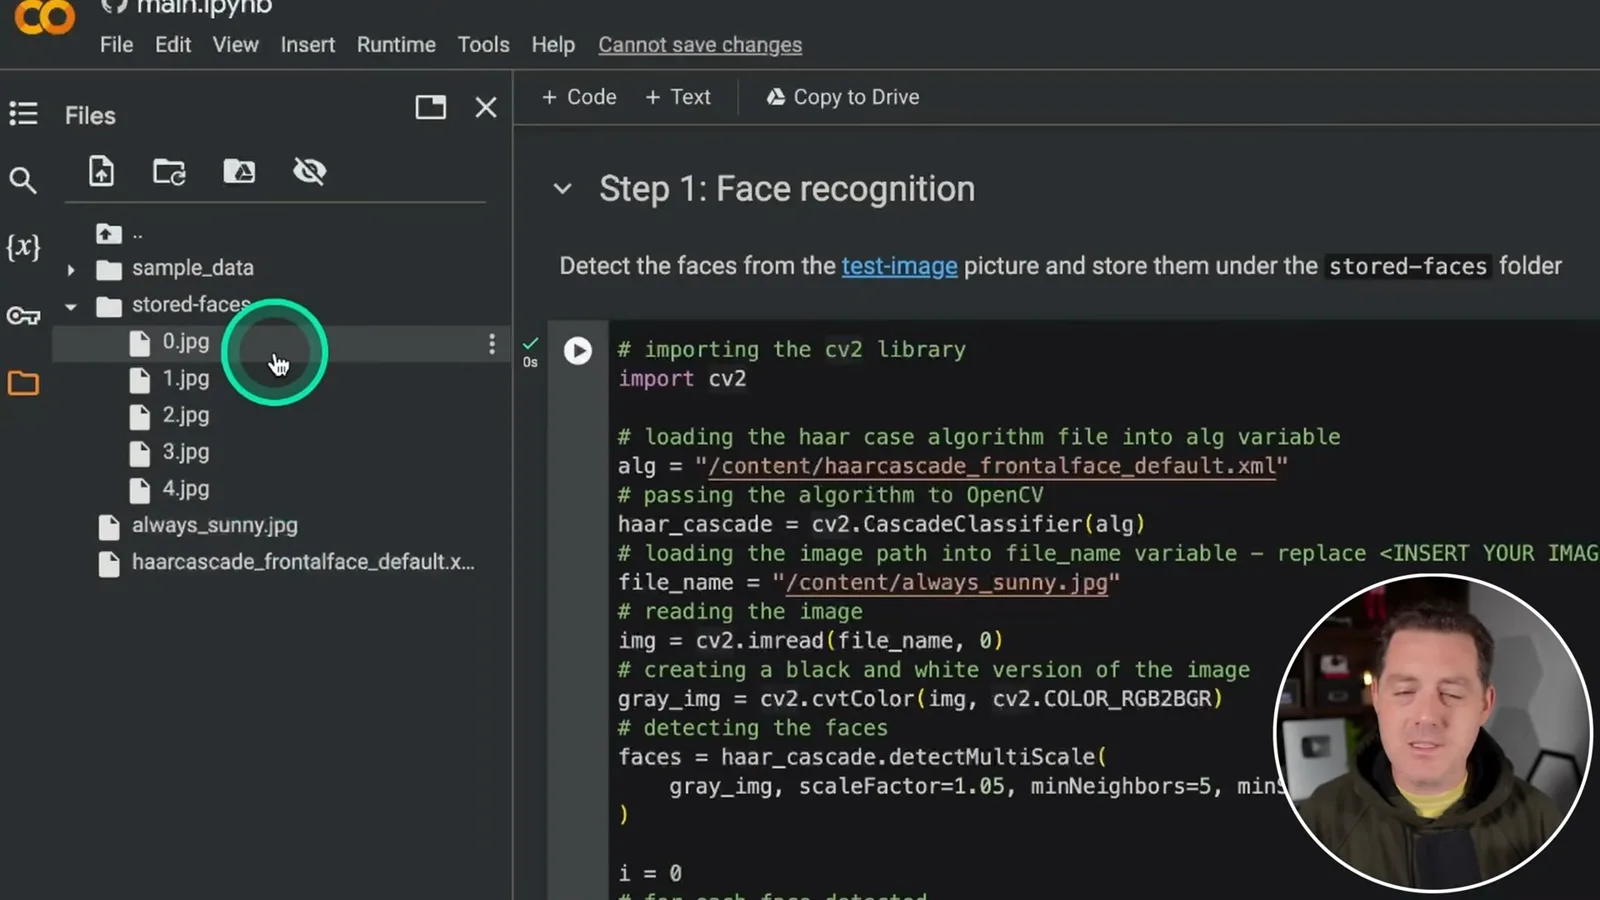Image resolution: width=1600 pixels, height=900 pixels.
Task: Click the orange Files folder sidebar icon
Action: pos(23,383)
